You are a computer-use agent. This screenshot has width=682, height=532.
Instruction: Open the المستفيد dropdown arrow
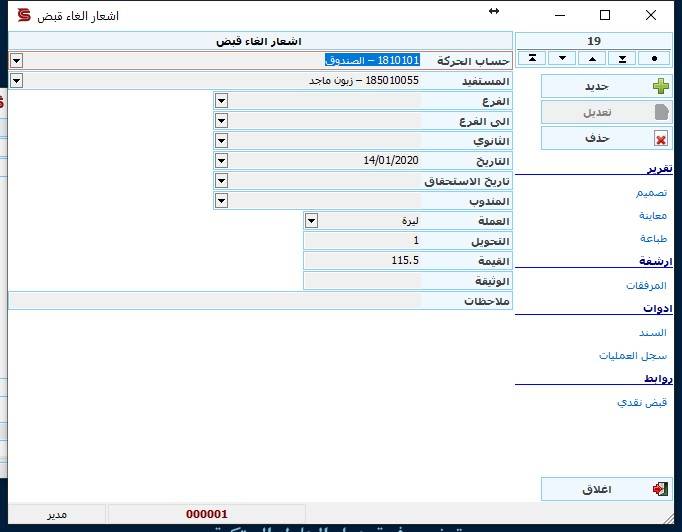pyautogui.click(x=16, y=80)
